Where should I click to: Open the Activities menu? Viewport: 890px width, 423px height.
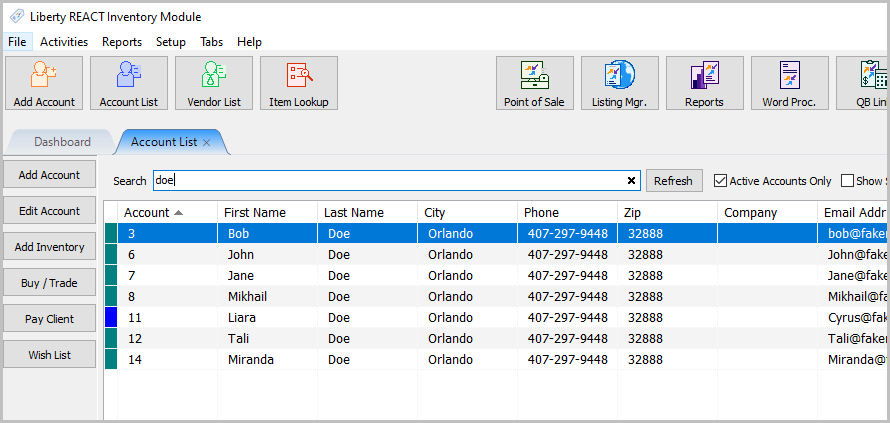(x=64, y=42)
